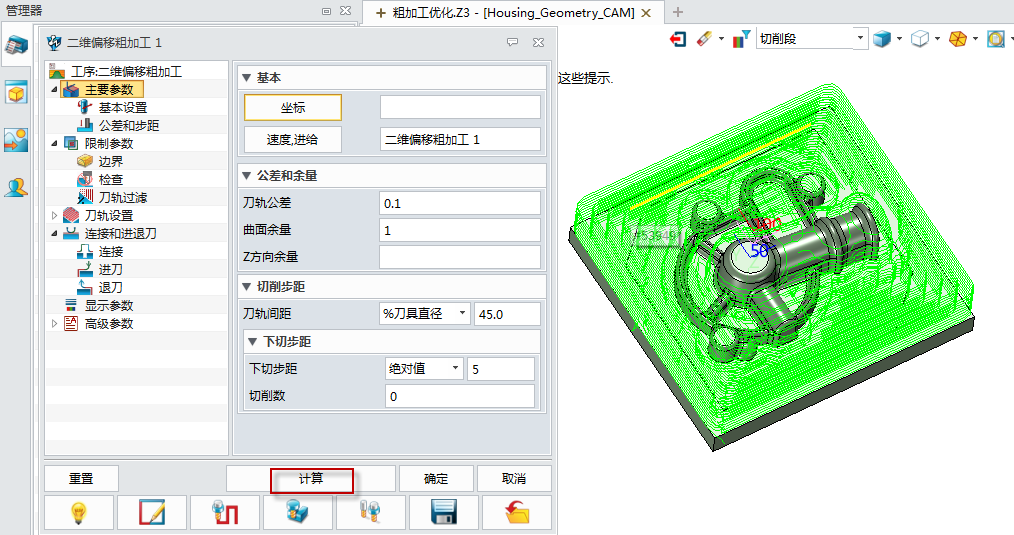This screenshot has height=535, width=1014.
Task: Expand the 刀轨设置 tree node
Action: 55,215
